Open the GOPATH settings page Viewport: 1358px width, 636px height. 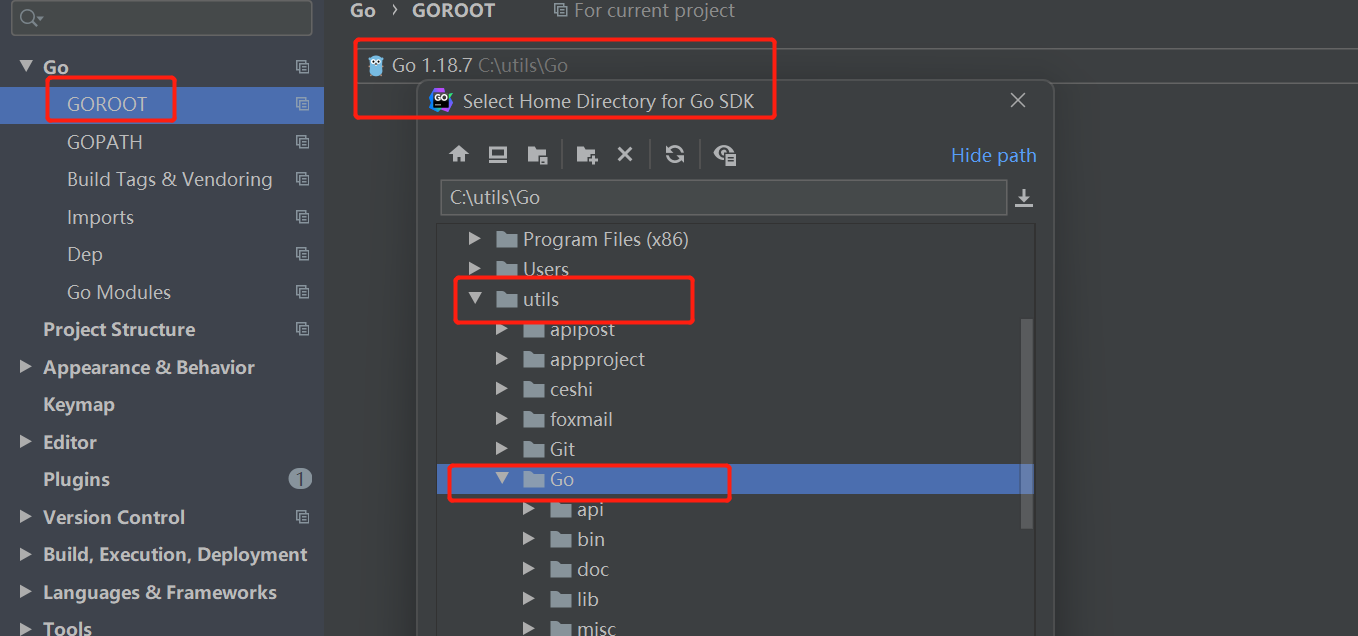[105, 142]
